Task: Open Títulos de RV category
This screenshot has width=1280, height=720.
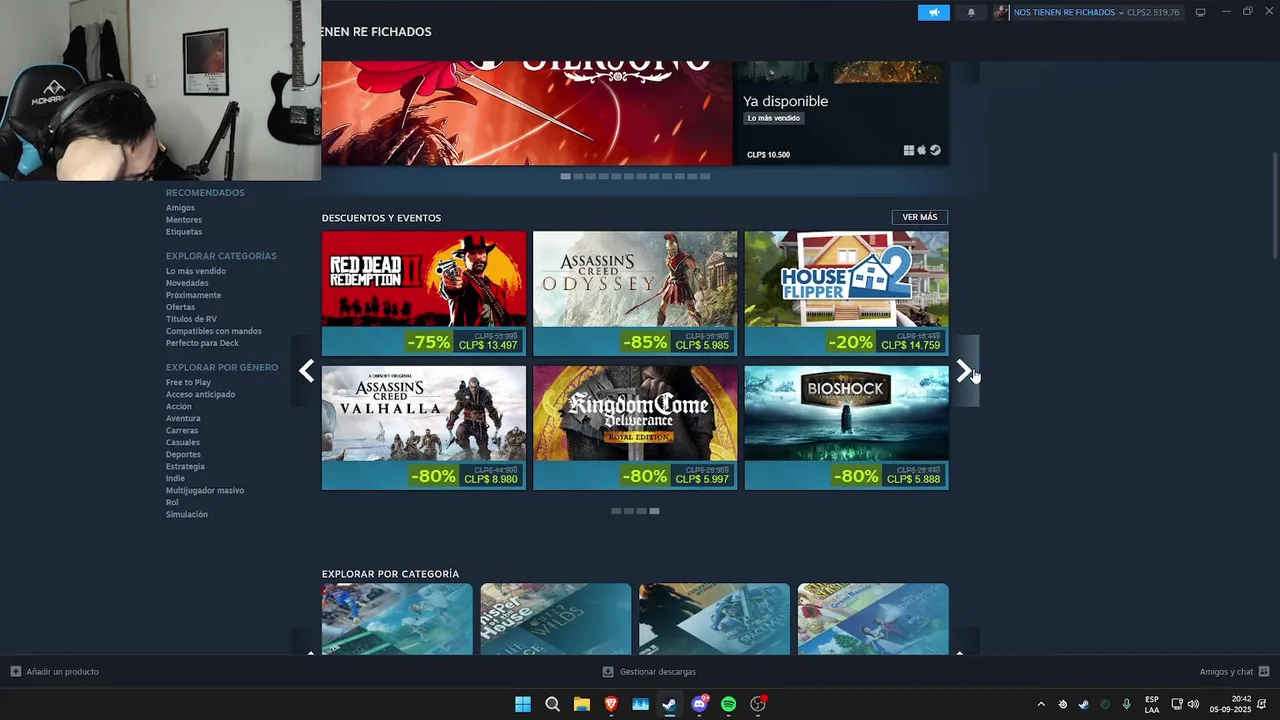Action: click(191, 319)
